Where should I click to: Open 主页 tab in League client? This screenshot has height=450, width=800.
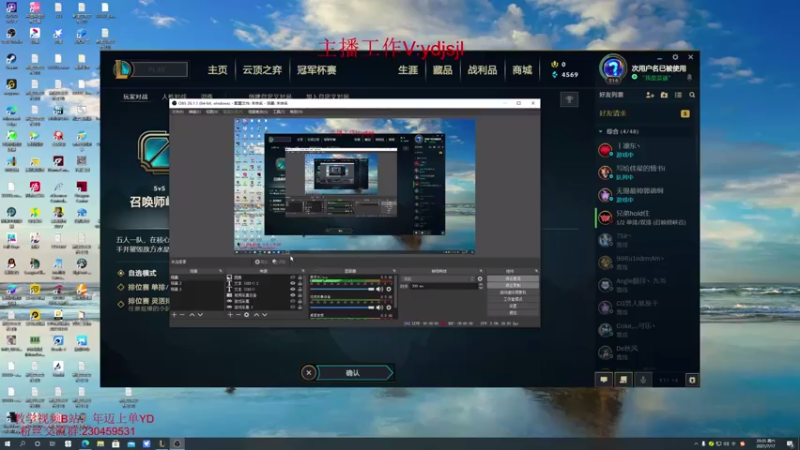[217, 70]
